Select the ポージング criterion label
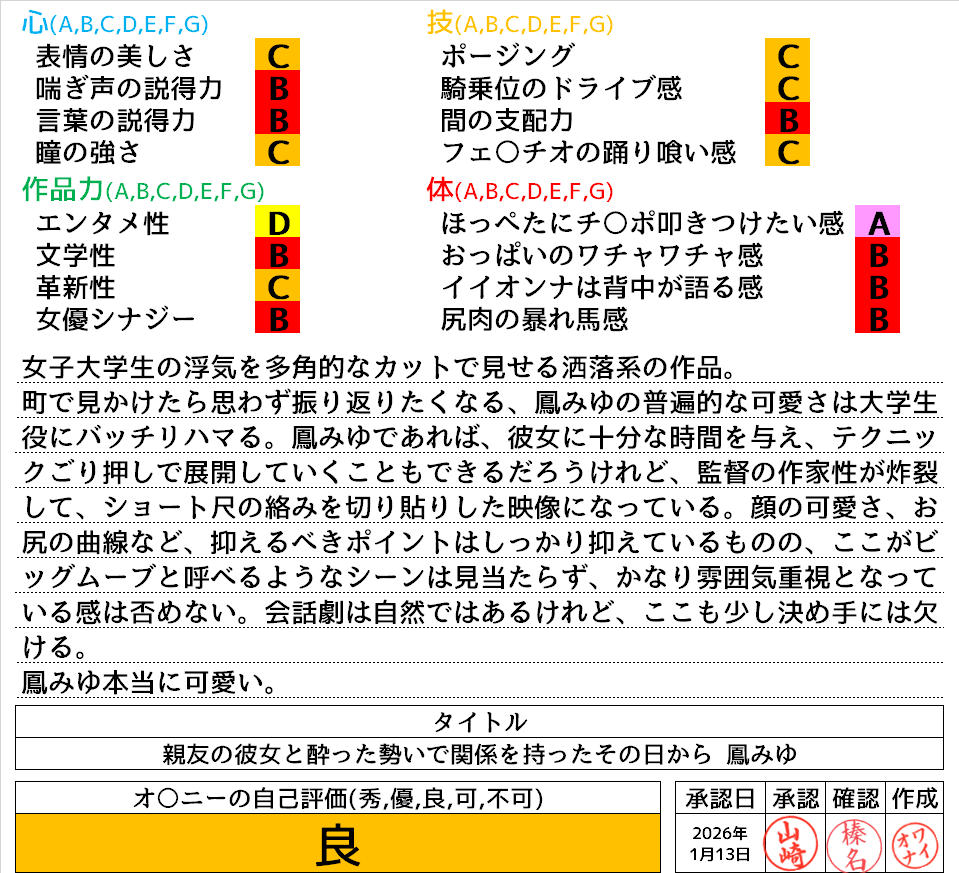959x873 pixels. 507,55
